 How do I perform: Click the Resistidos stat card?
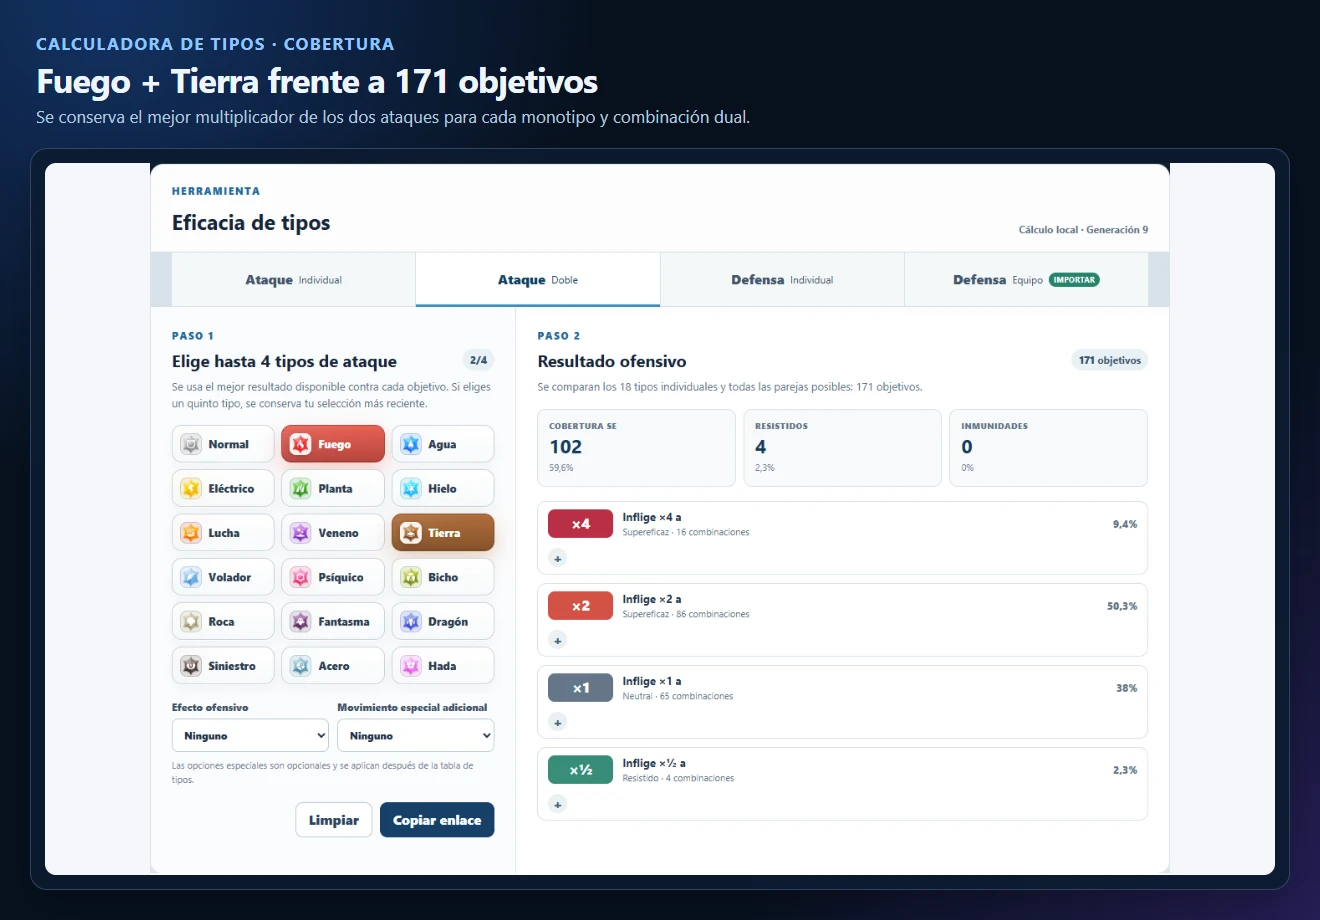coord(842,448)
